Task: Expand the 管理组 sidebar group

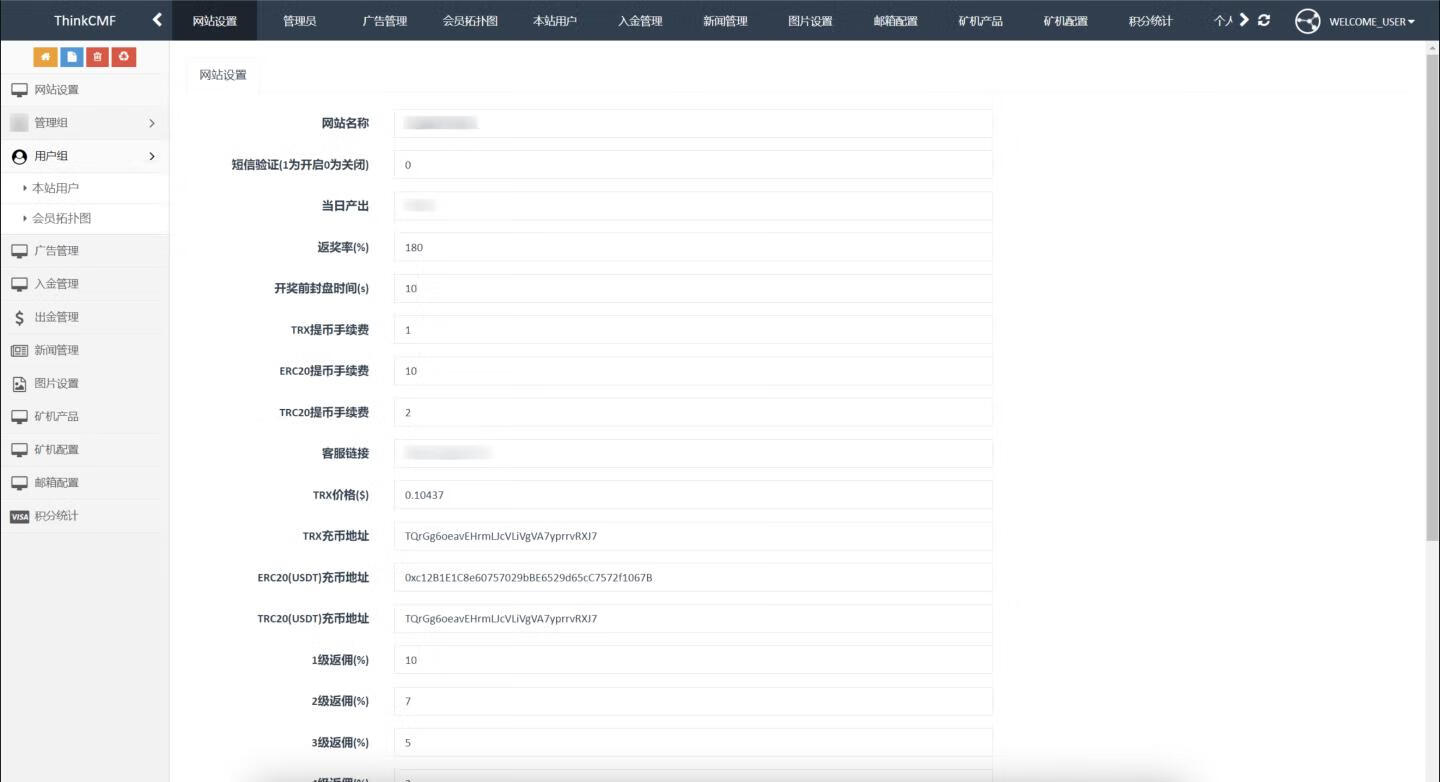Action: pyautogui.click(x=84, y=123)
